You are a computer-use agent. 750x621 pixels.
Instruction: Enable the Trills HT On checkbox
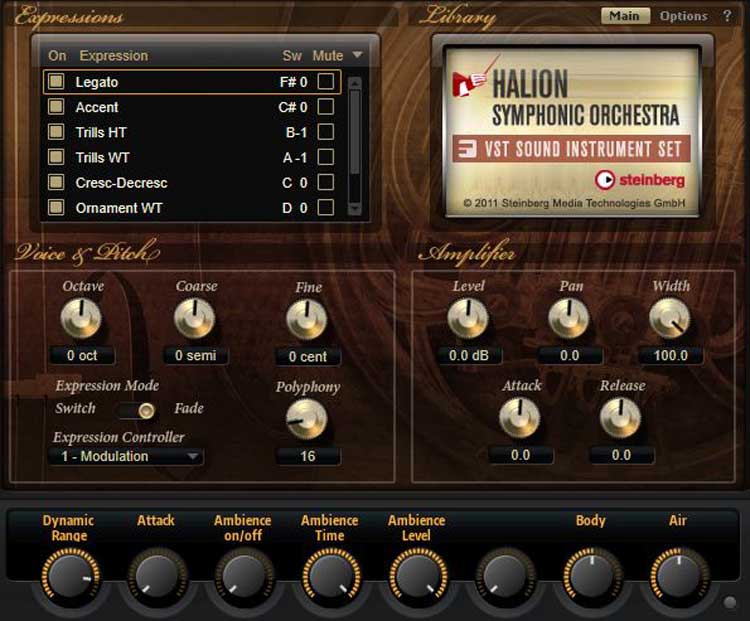click(56, 132)
